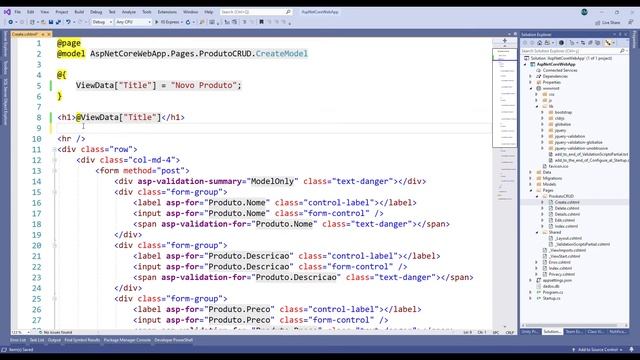Click Add to Source Control

(x=598, y=349)
